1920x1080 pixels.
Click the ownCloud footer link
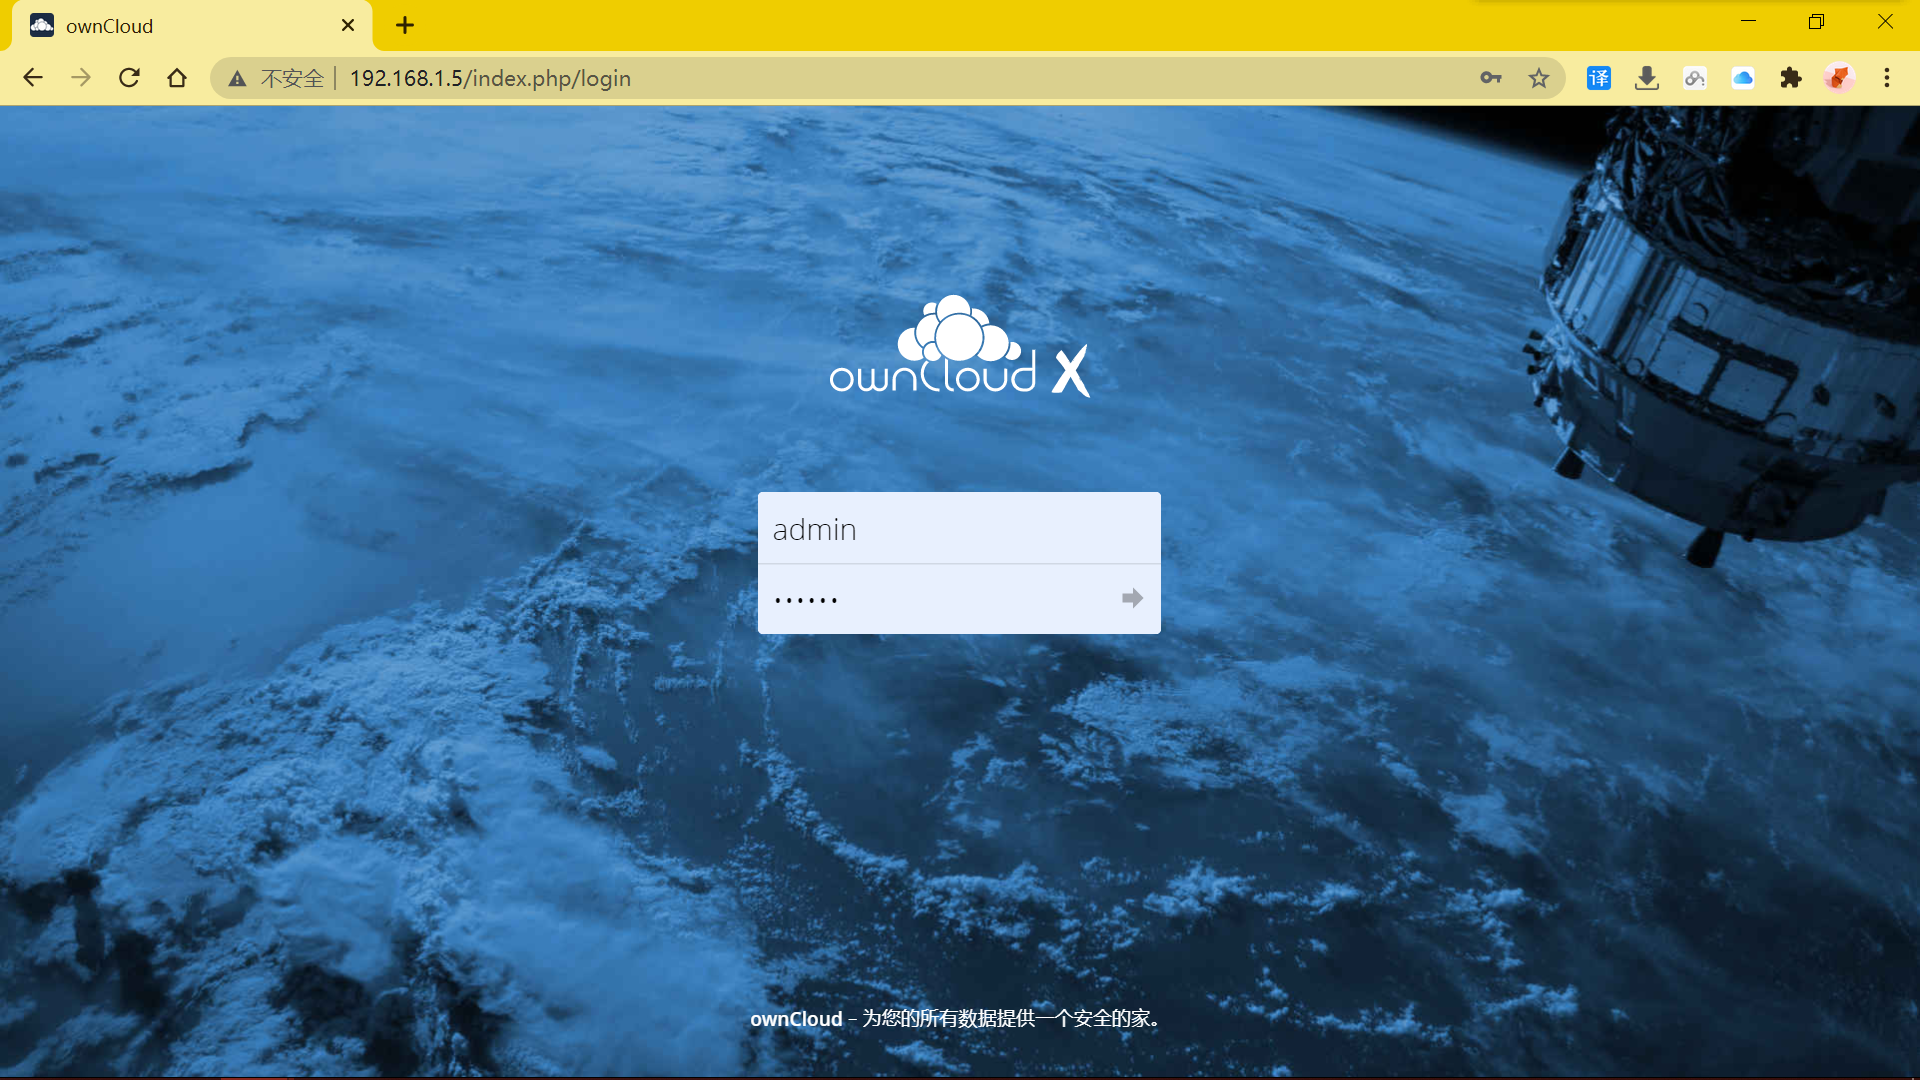click(x=796, y=1018)
